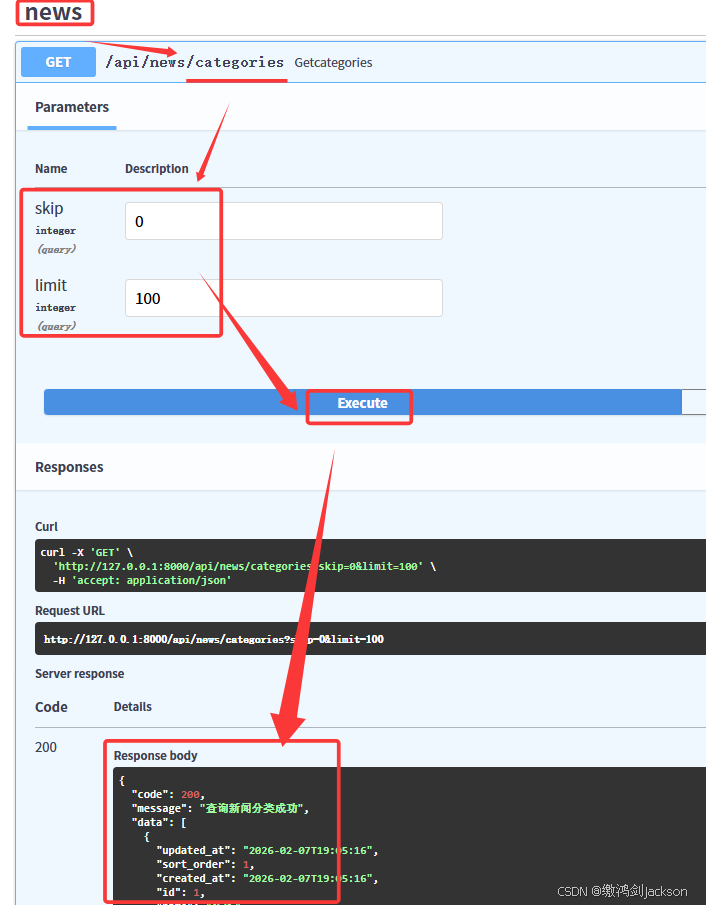Select the Getcategories summary text
The height and width of the screenshot is (905, 706).
coord(333,62)
